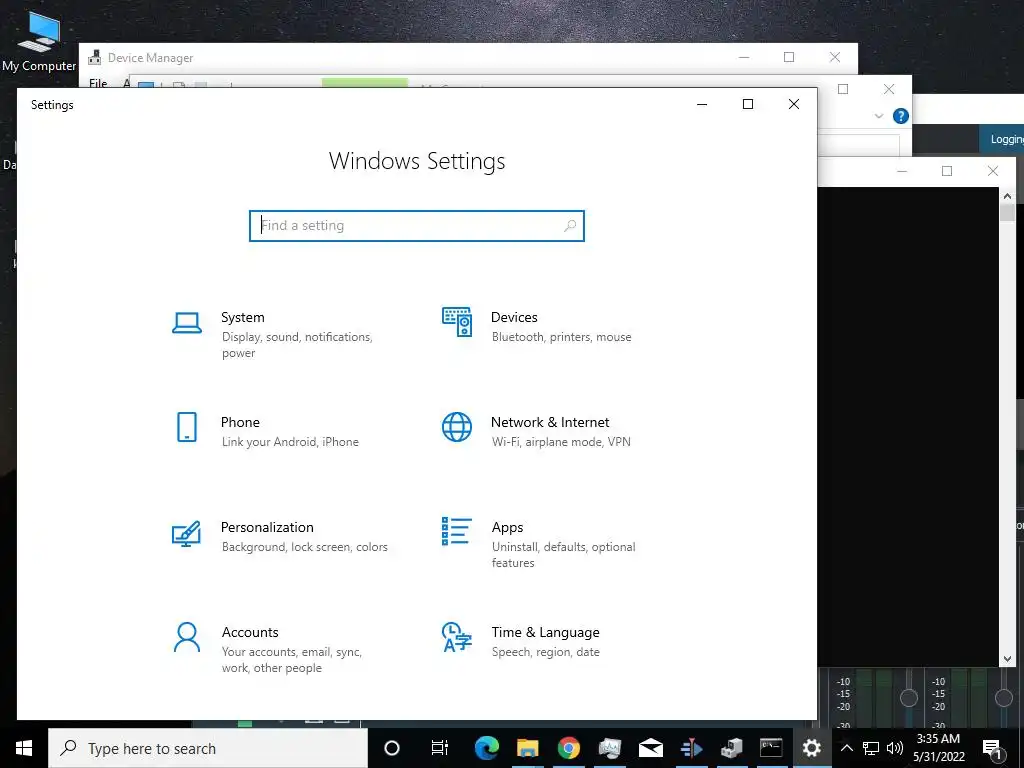Image resolution: width=1024 pixels, height=768 pixels.
Task: Open the Network & Internet globe icon
Action: (x=457, y=427)
